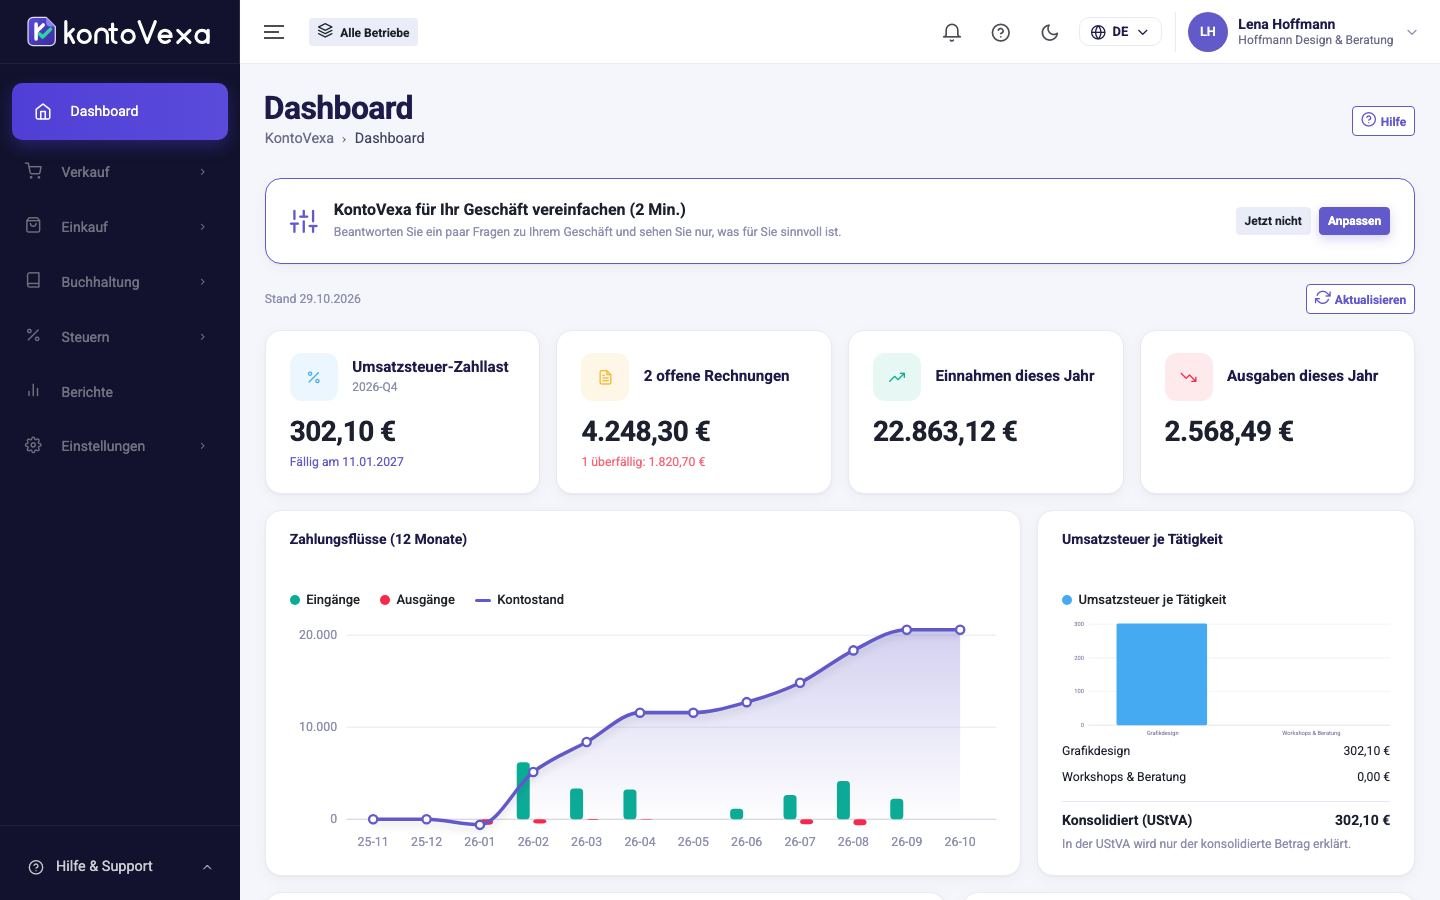Toggle the hamburger sidebar menu
Screen dimensions: 1440x900
(274, 32)
